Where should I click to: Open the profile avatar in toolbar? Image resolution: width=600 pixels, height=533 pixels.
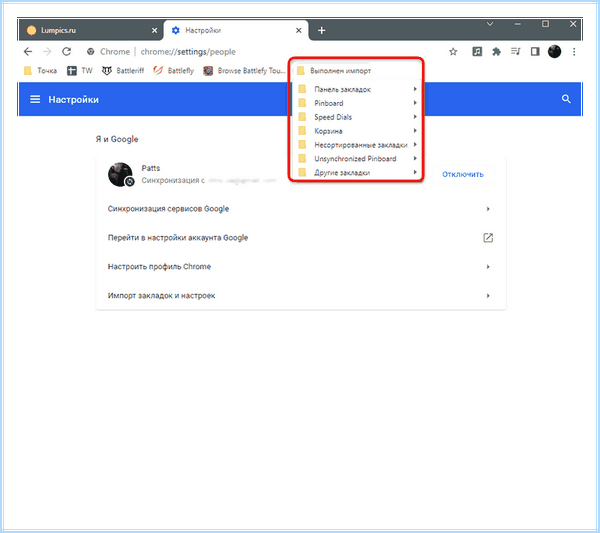point(554,51)
